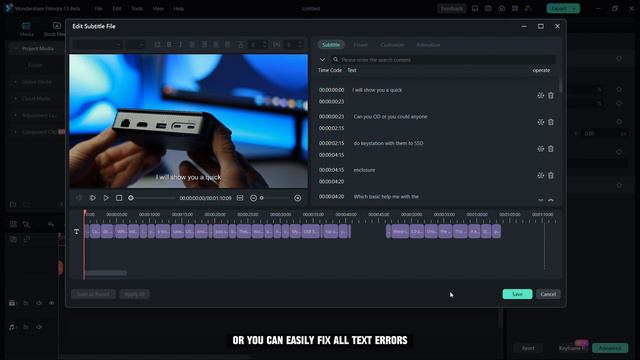Image resolution: width=640 pixels, height=360 pixels.
Task: Open the Tools menu in Filmora
Action: point(137,9)
